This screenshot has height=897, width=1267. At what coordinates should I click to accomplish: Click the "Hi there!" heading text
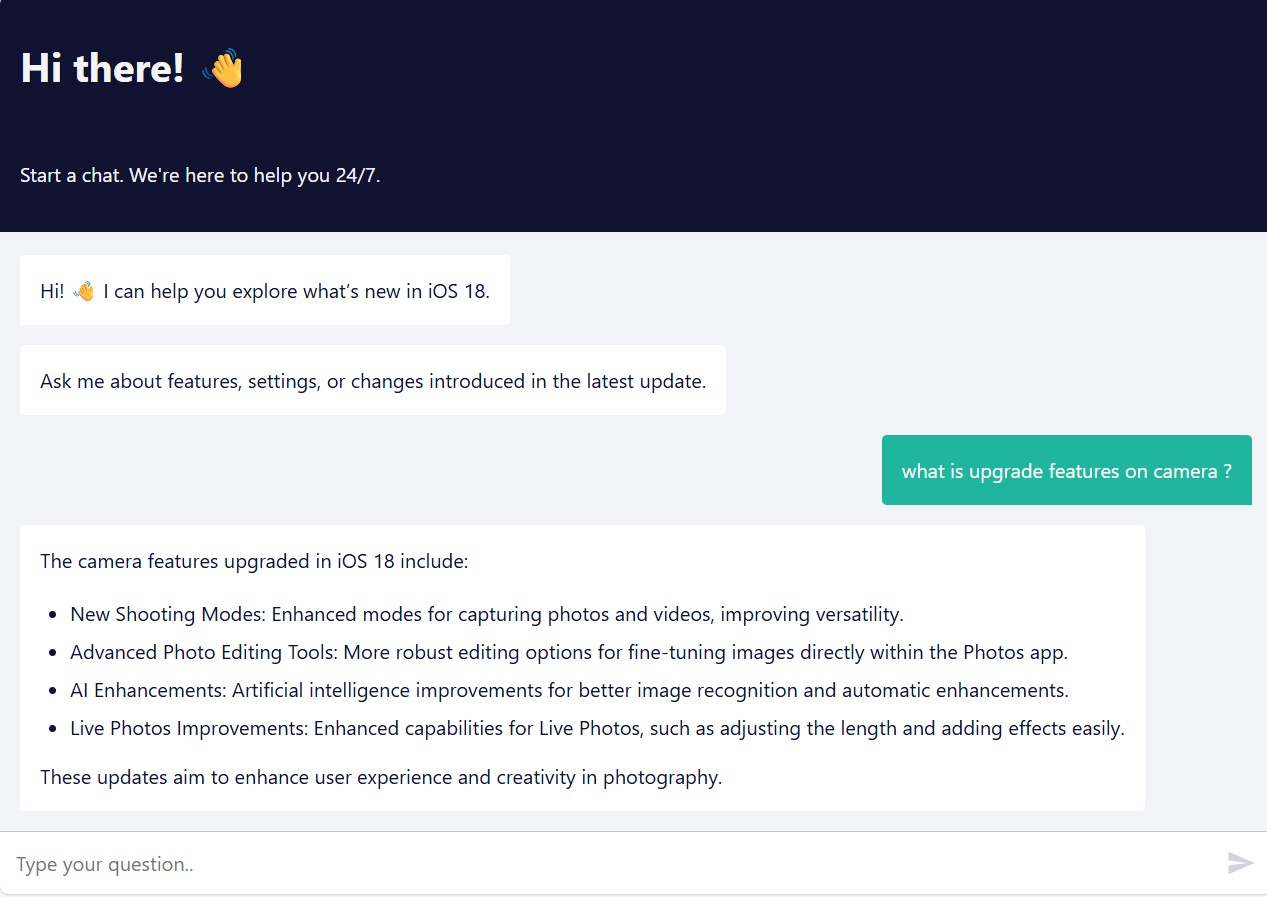point(102,68)
